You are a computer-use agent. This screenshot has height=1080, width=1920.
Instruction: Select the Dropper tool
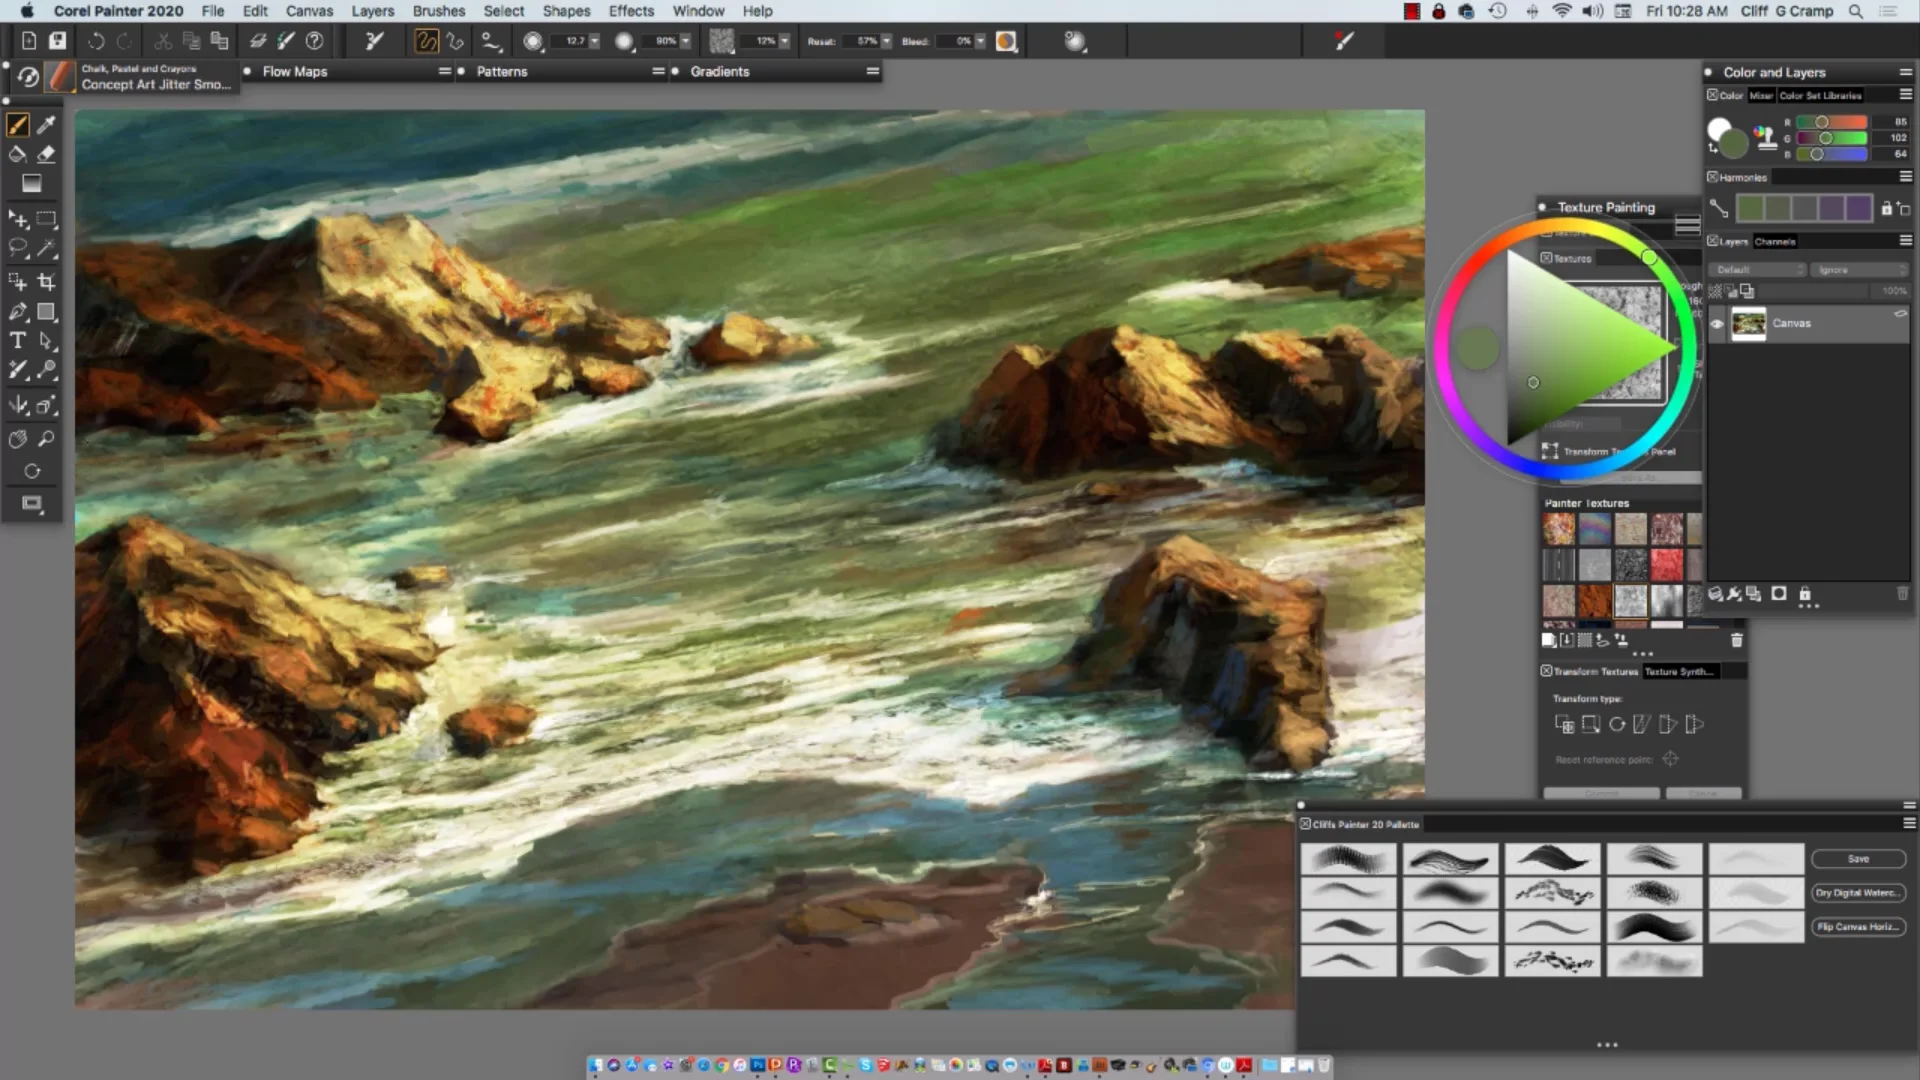46,125
